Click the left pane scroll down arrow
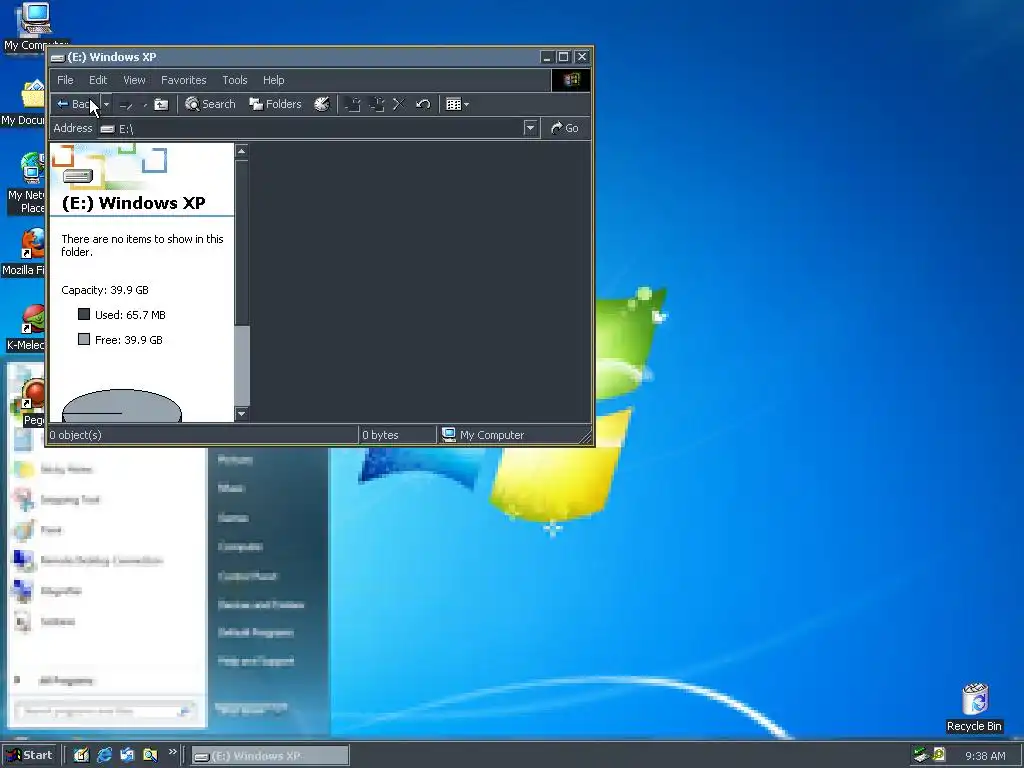 click(x=242, y=413)
